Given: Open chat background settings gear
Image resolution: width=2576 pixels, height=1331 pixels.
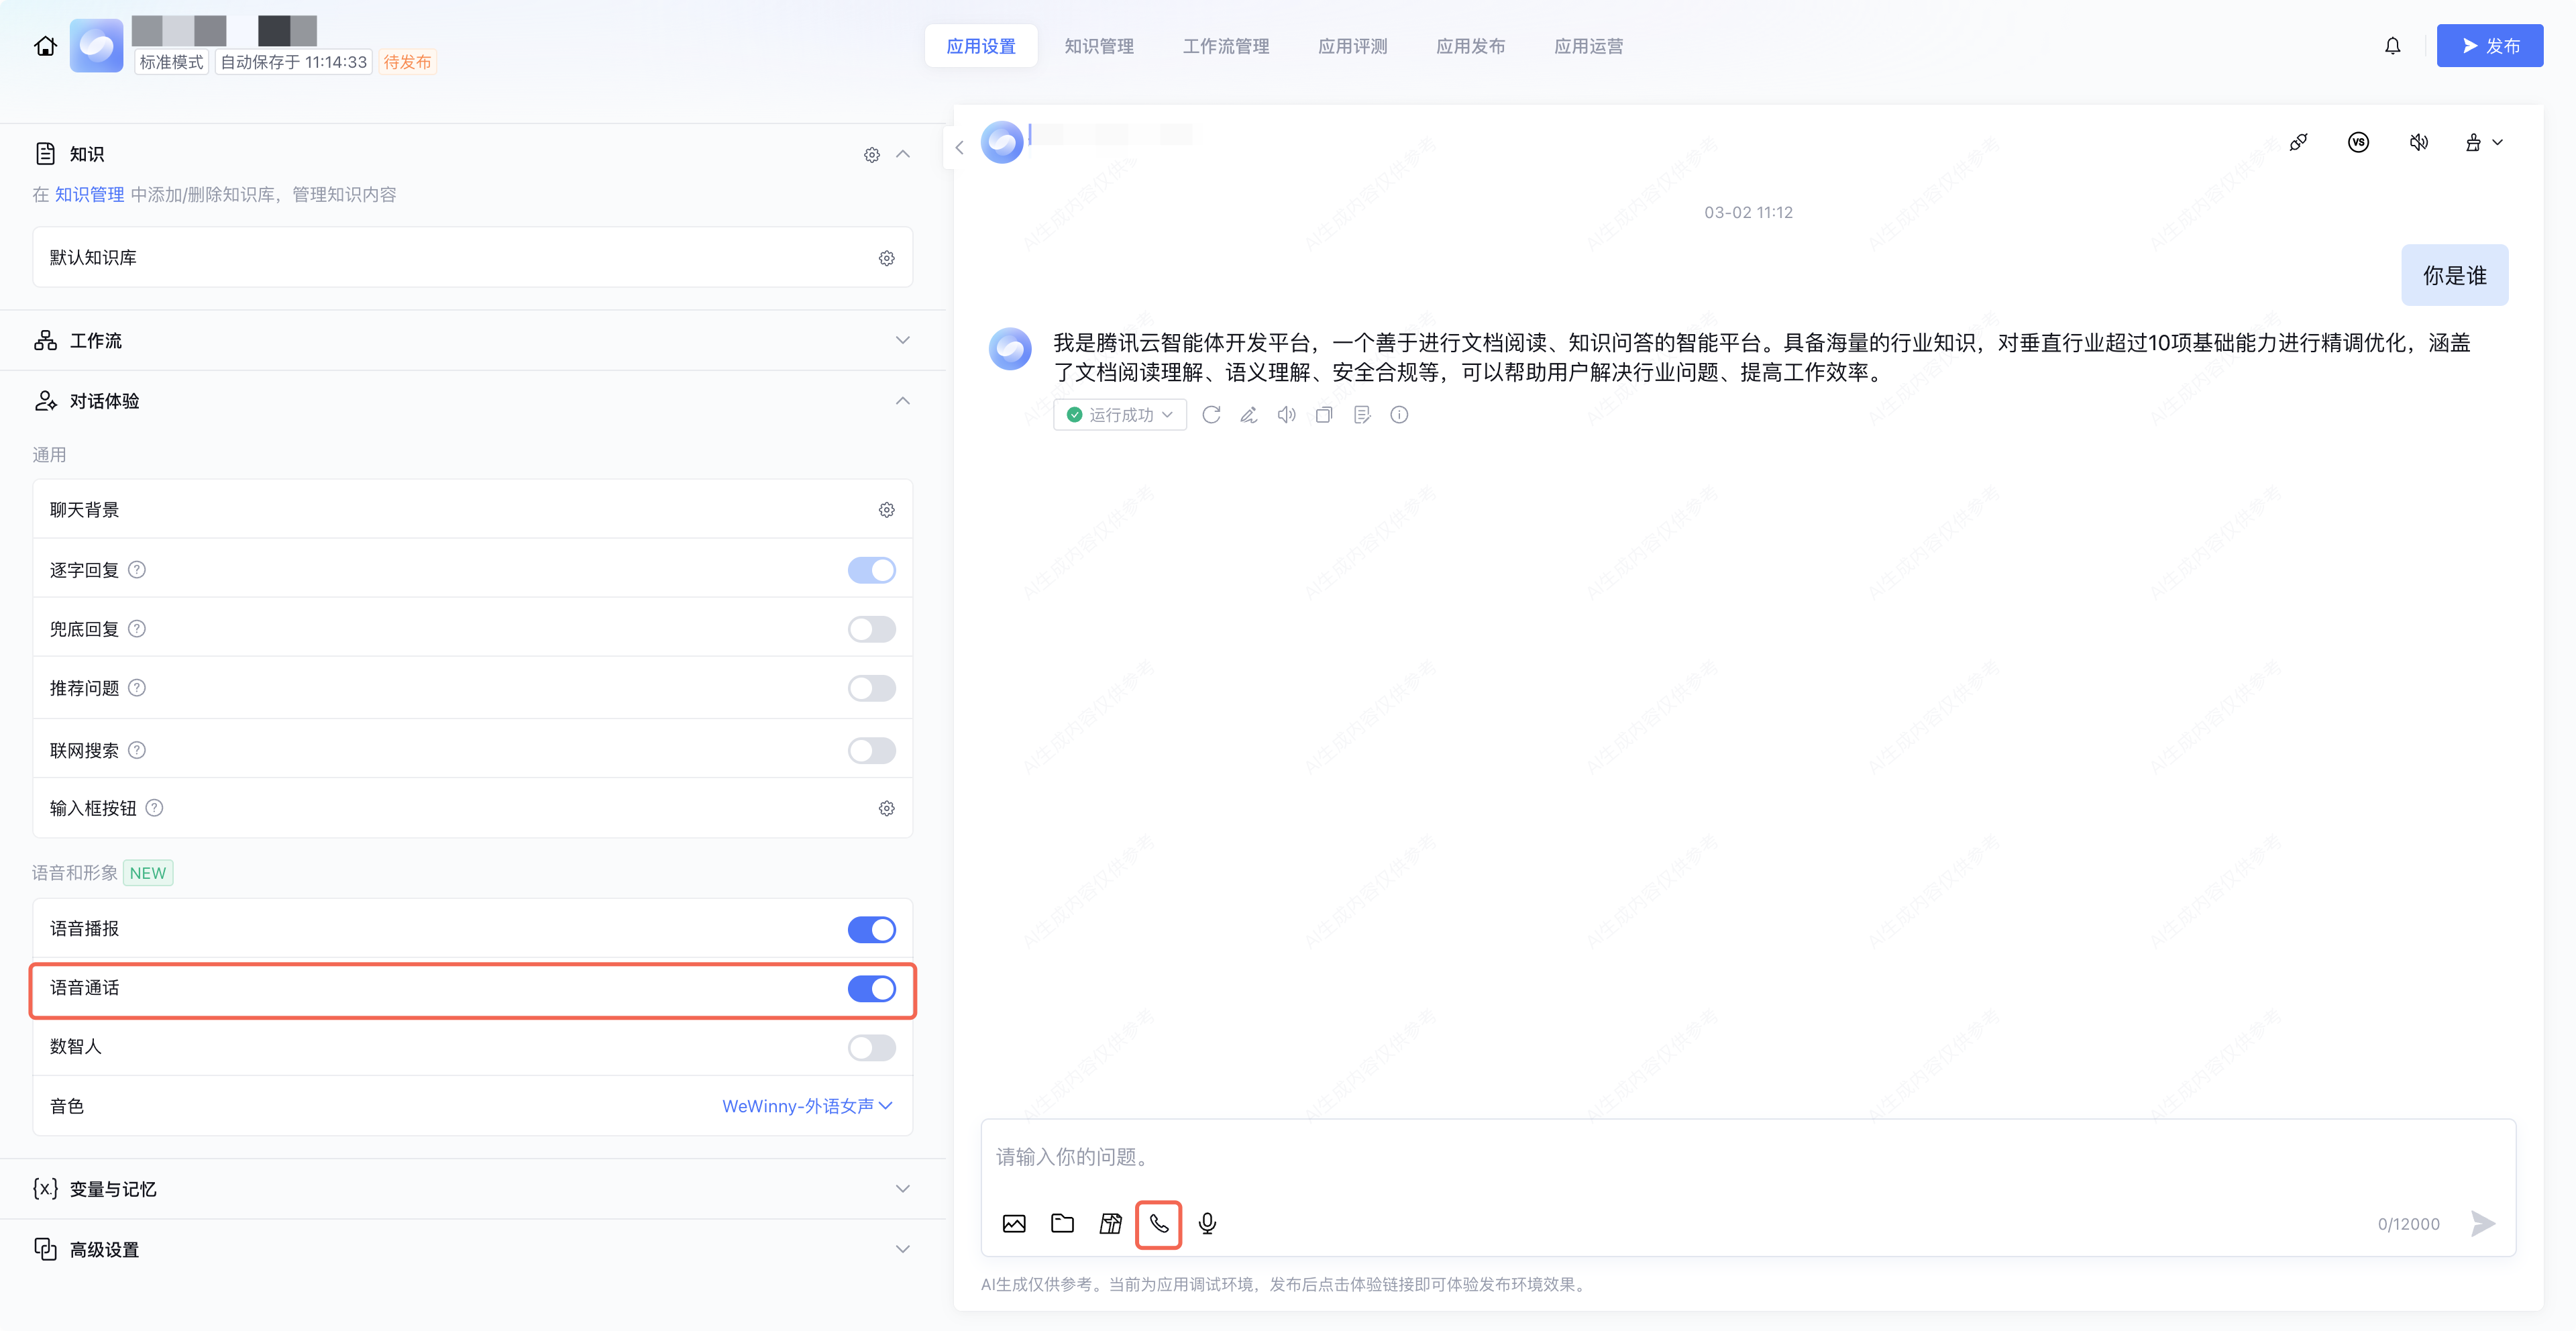Looking at the screenshot, I should [886, 510].
